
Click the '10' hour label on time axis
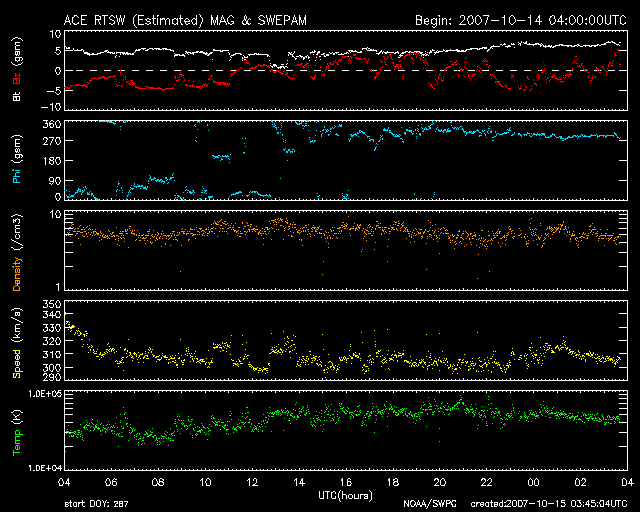pyautogui.click(x=205, y=482)
